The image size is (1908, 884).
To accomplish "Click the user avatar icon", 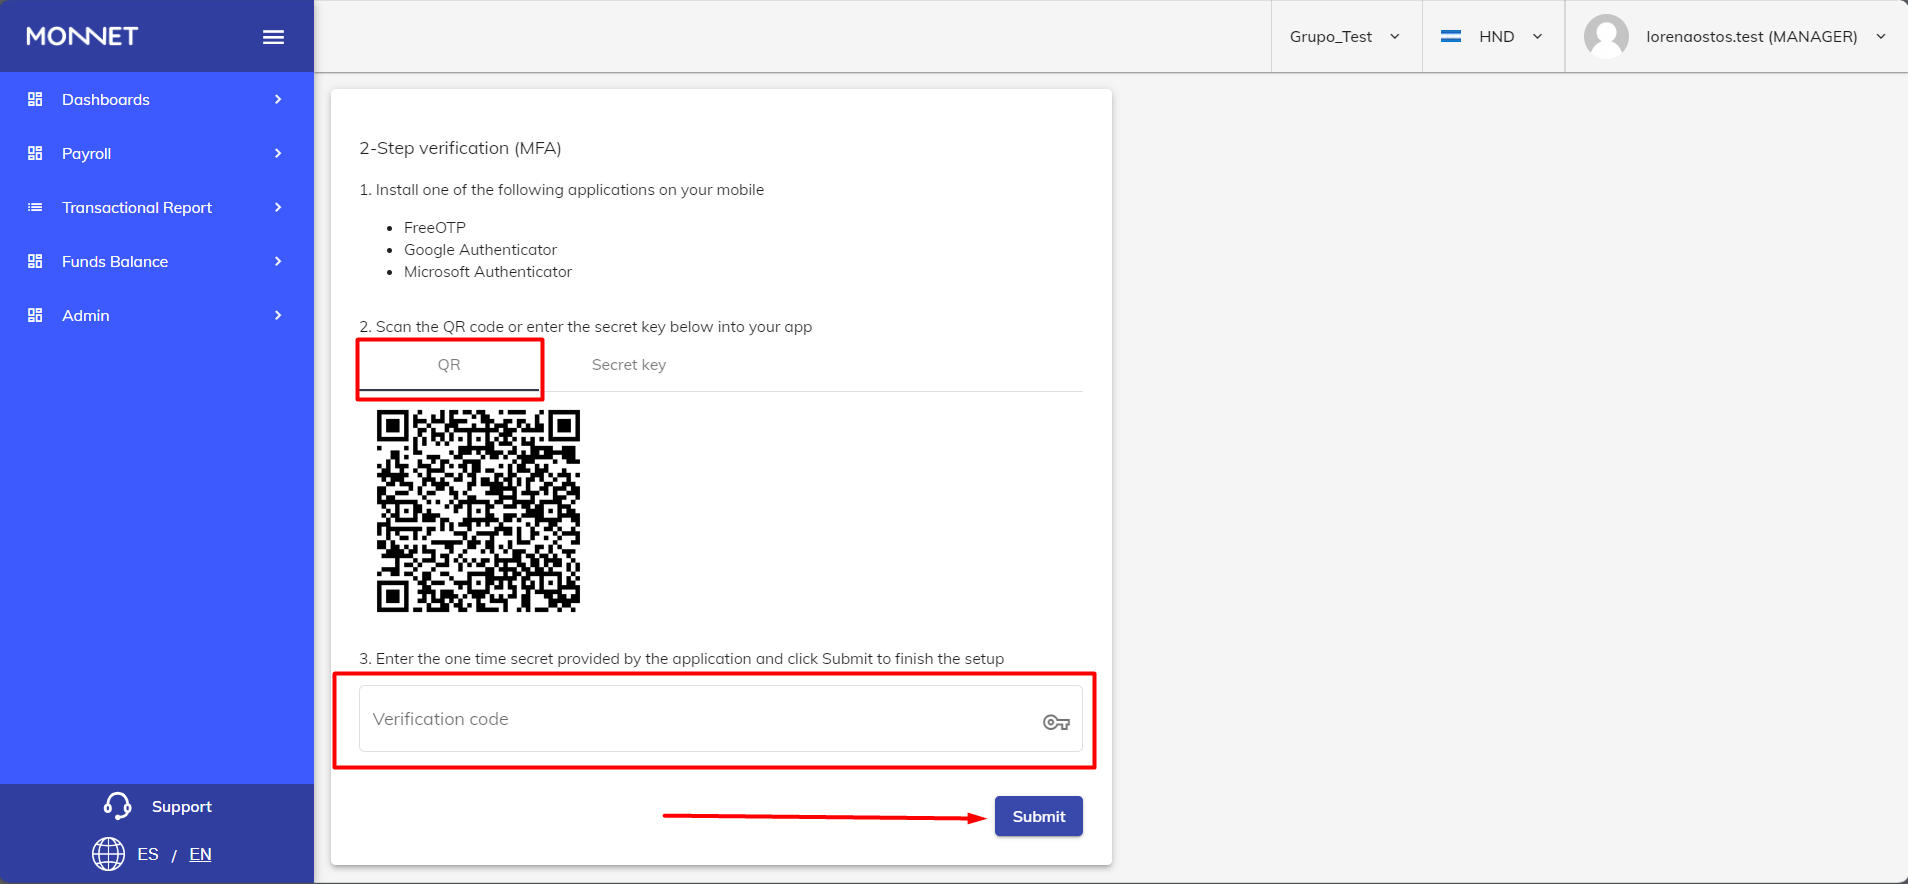I will point(1606,36).
